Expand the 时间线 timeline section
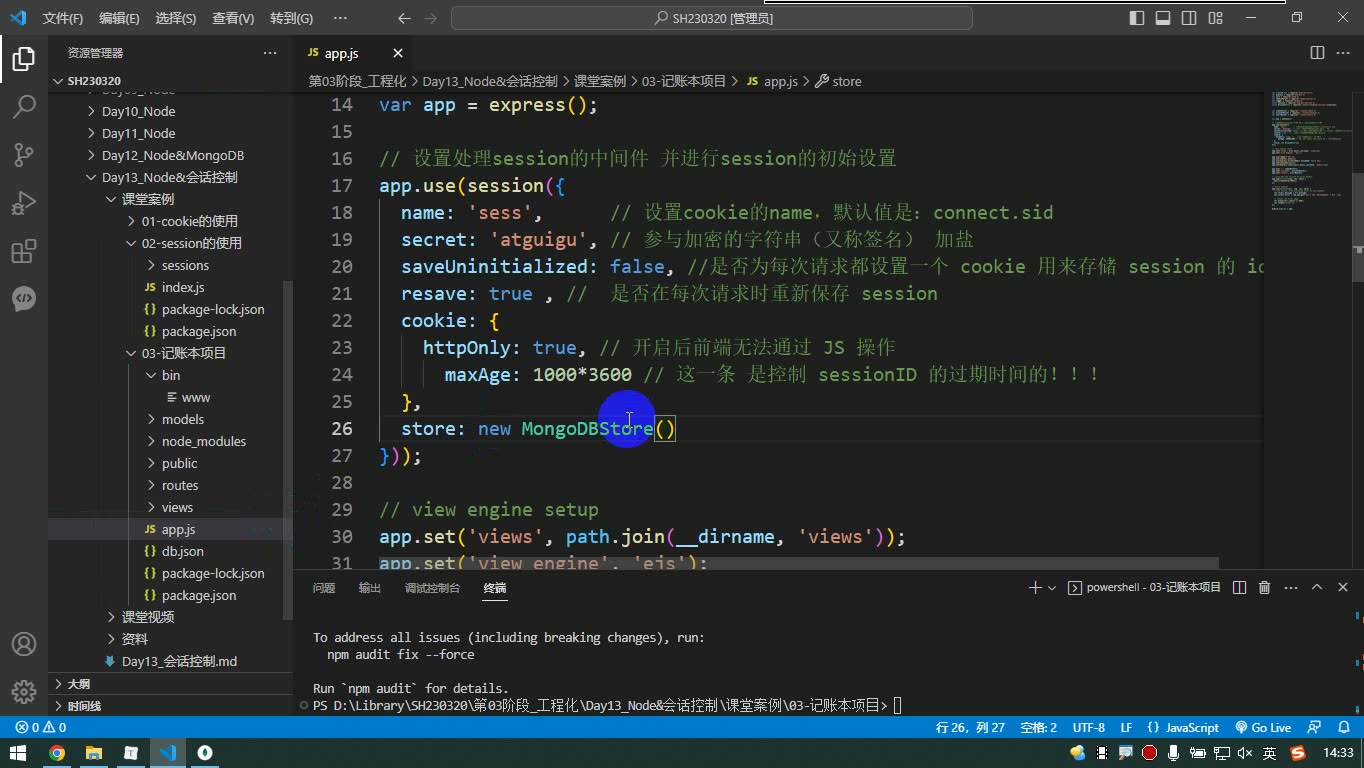 [x=170, y=706]
